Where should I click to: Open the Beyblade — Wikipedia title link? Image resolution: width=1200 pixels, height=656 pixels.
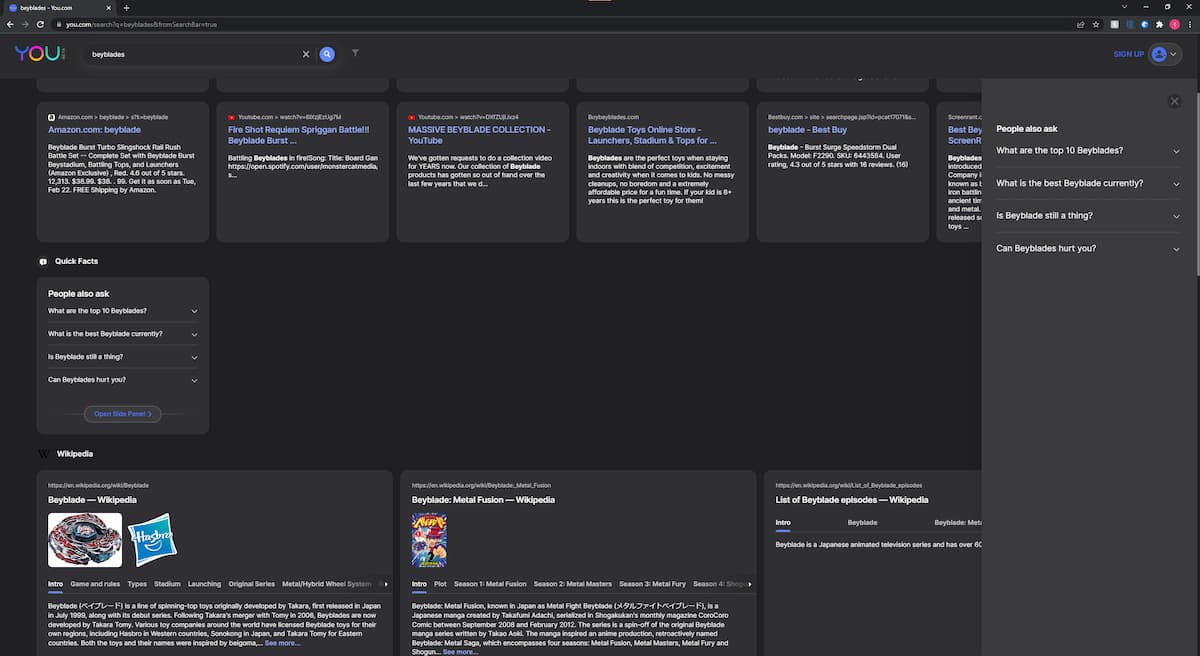point(92,500)
